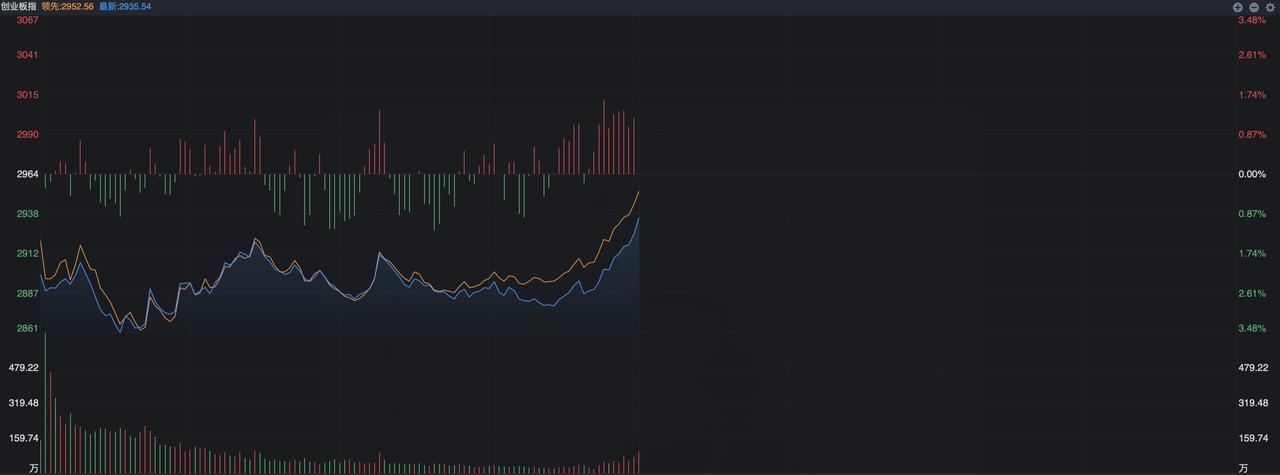Screen dimensions: 1280x475
Task: Click the left-axis 479.22 volume label
Action: pyautogui.click(x=23, y=368)
